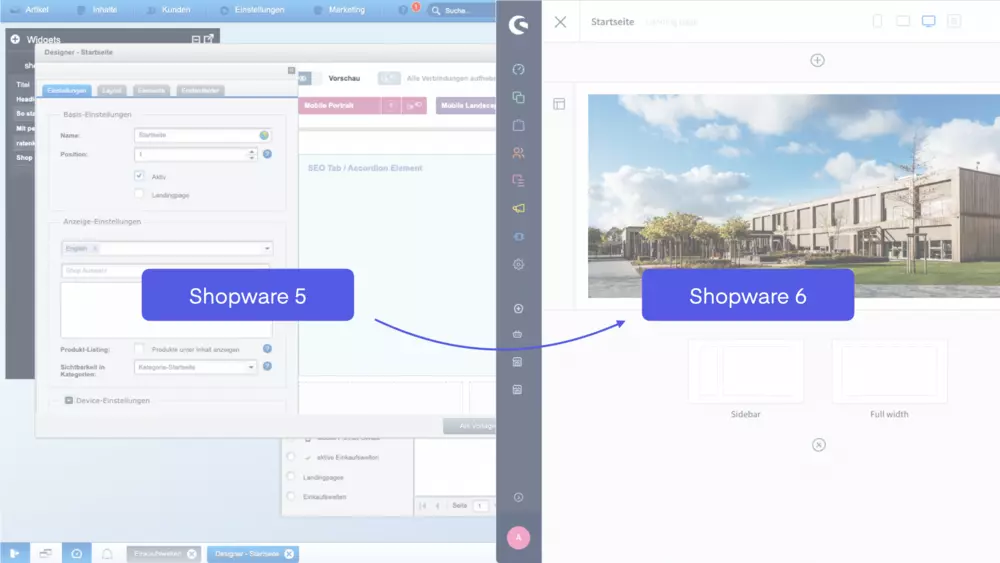The width and height of the screenshot is (1000, 563).
Task: Click the dashboard clock icon in taskbar
Action: coord(77,553)
